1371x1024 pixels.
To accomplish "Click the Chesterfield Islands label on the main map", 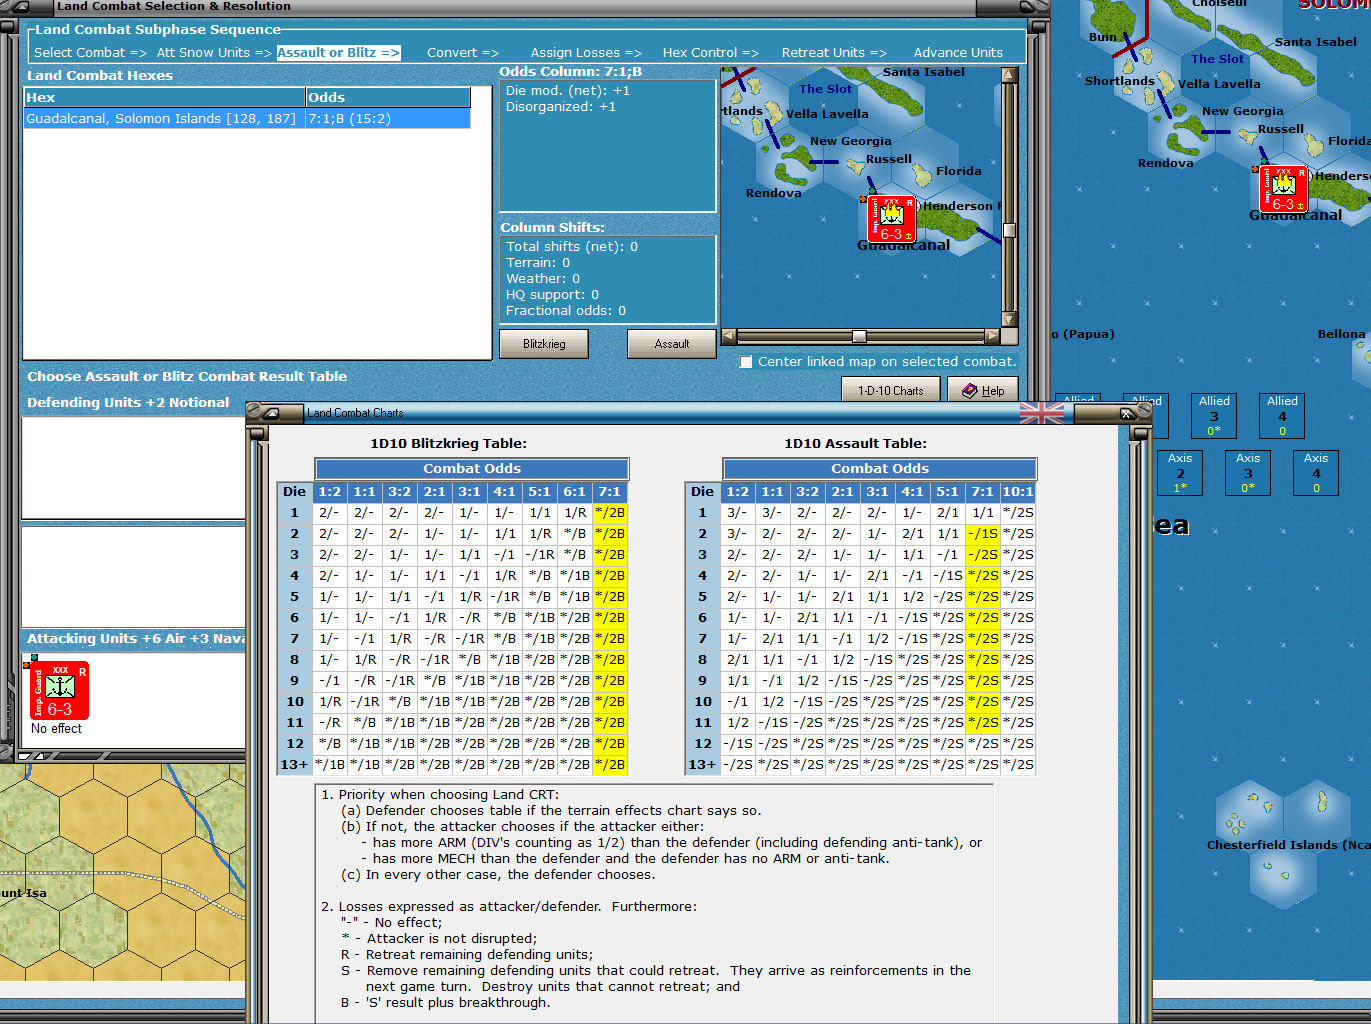I will [x=1288, y=845].
